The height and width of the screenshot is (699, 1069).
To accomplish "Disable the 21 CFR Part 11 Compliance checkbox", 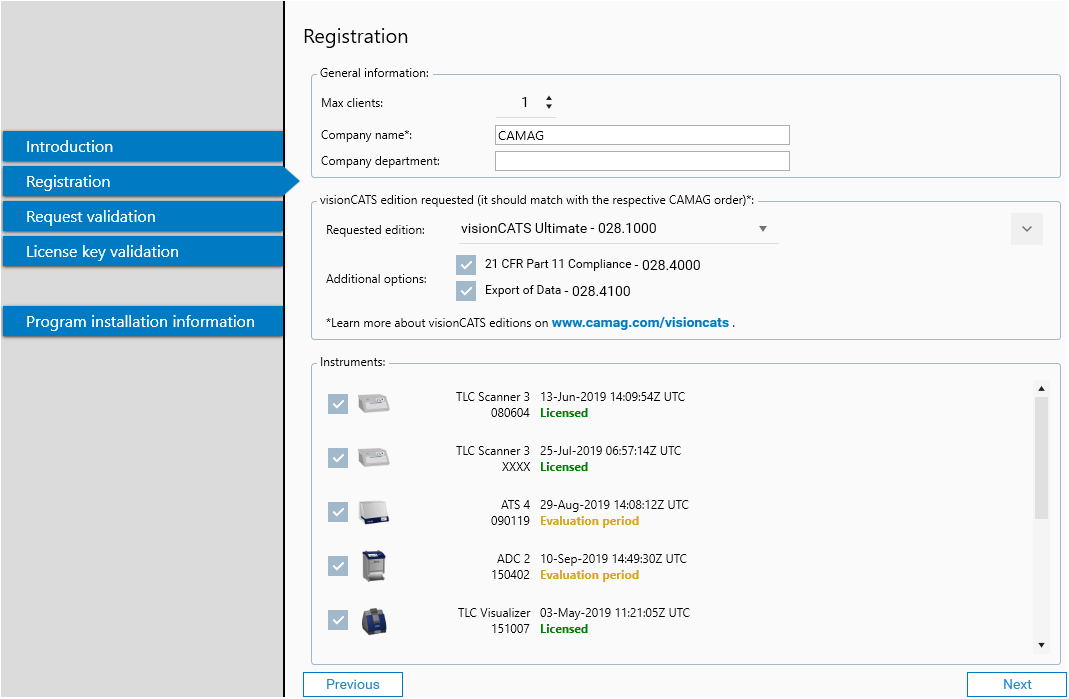I will [x=465, y=265].
